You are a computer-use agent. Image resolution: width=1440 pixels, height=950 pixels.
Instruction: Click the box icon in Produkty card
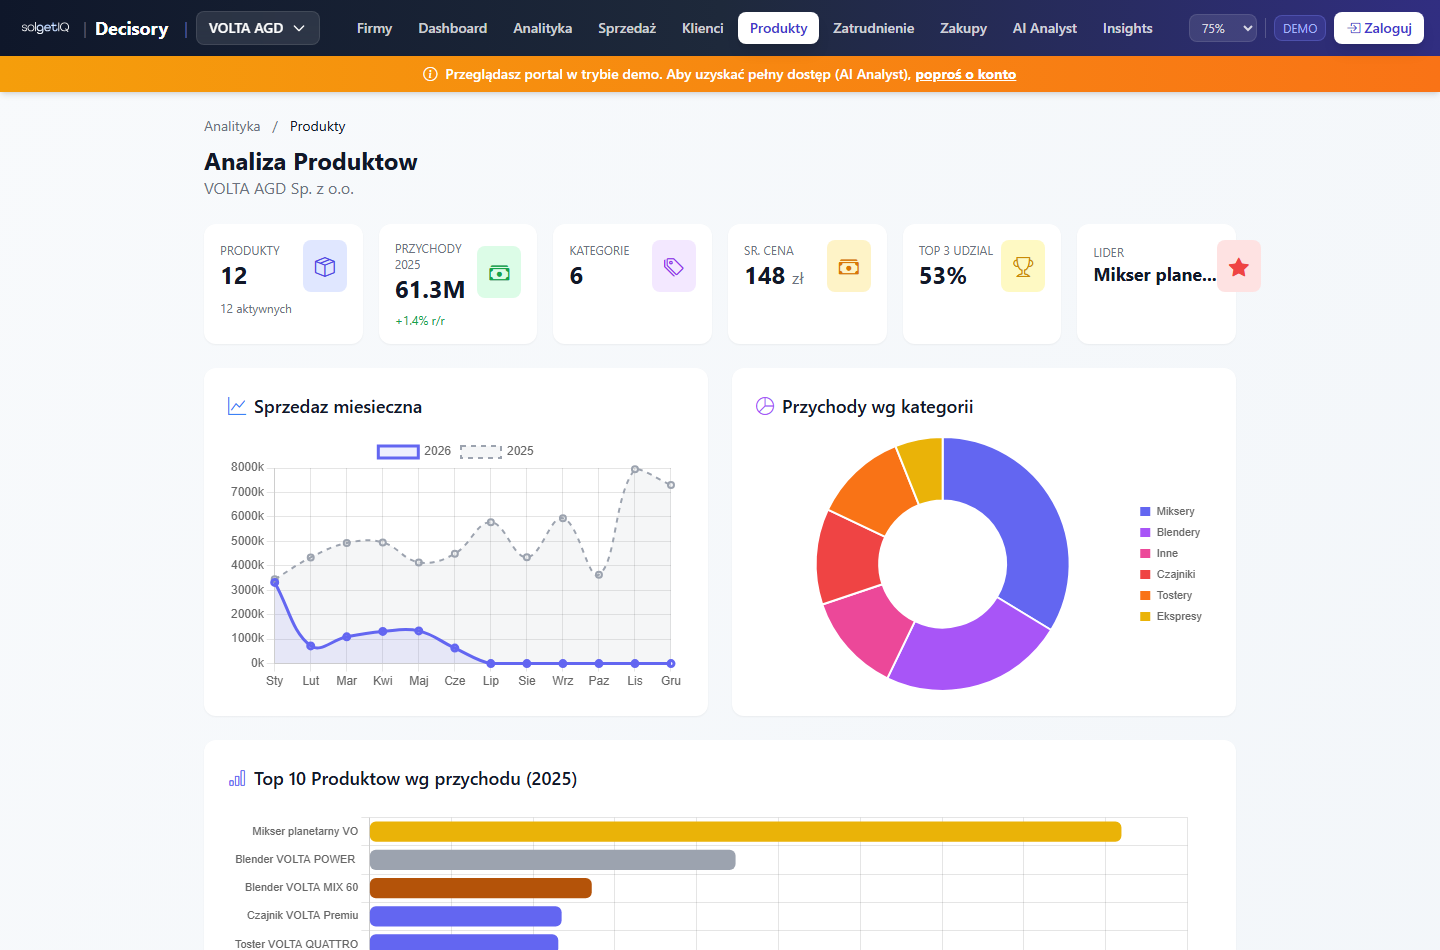click(325, 266)
